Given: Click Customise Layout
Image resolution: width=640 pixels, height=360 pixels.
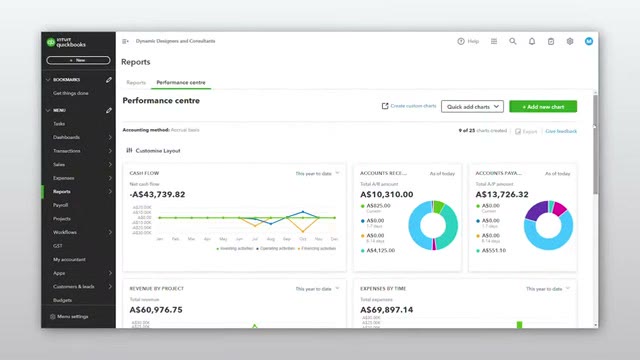Looking at the screenshot, I should tap(158, 151).
